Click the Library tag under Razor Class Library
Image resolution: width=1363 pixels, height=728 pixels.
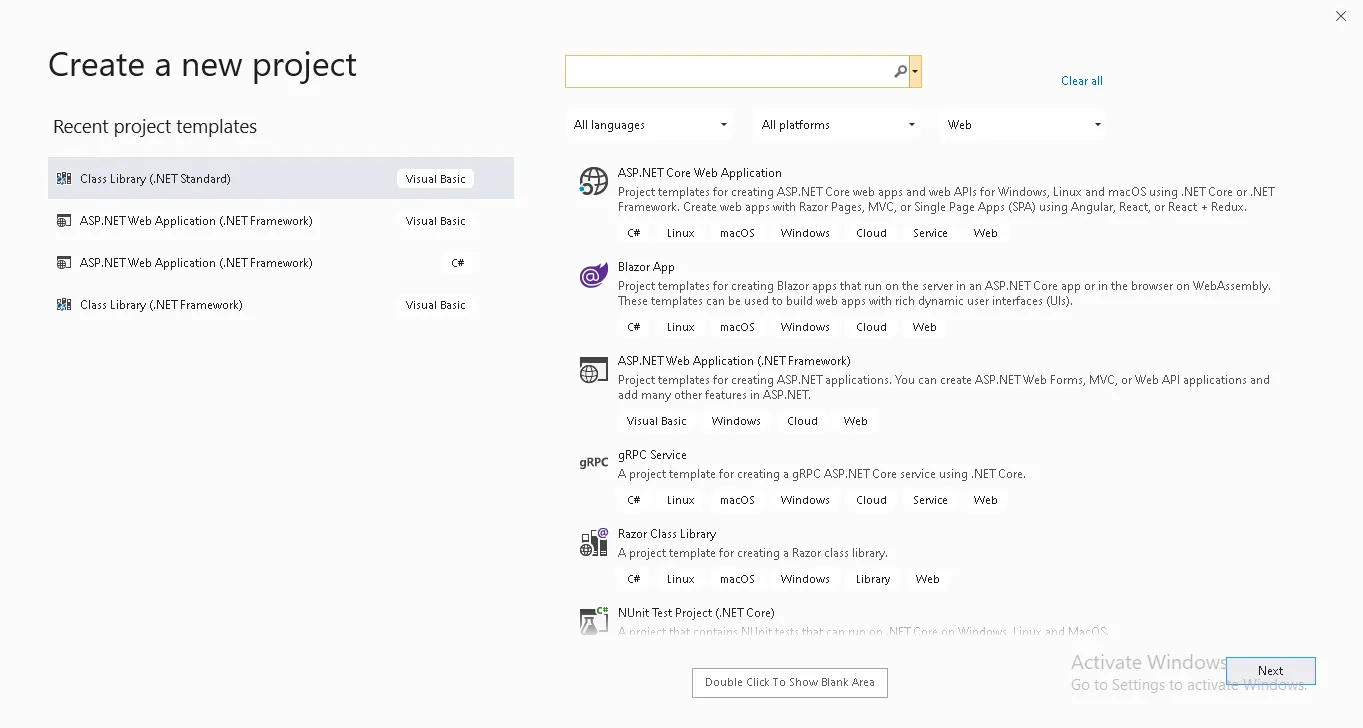coord(873,579)
